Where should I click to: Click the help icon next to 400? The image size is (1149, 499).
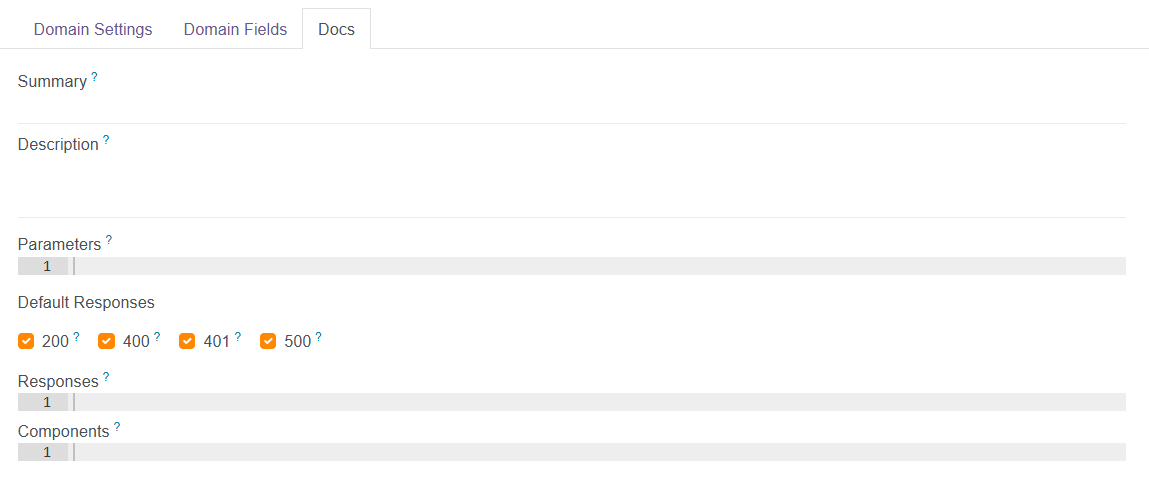click(157, 337)
